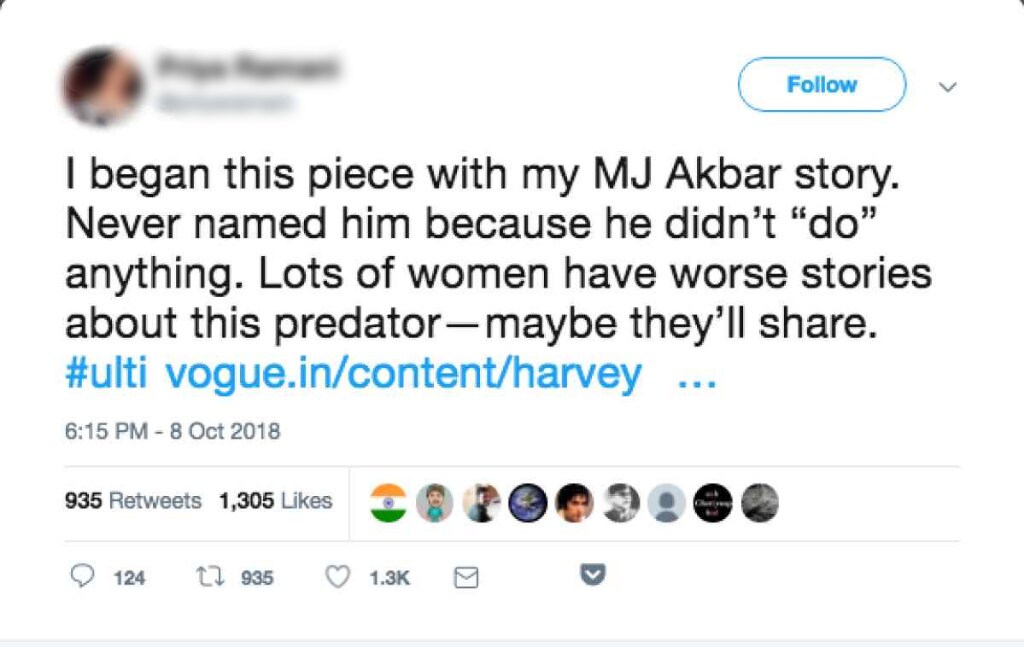Expand the tweet options chevron beside Follow

[947, 87]
